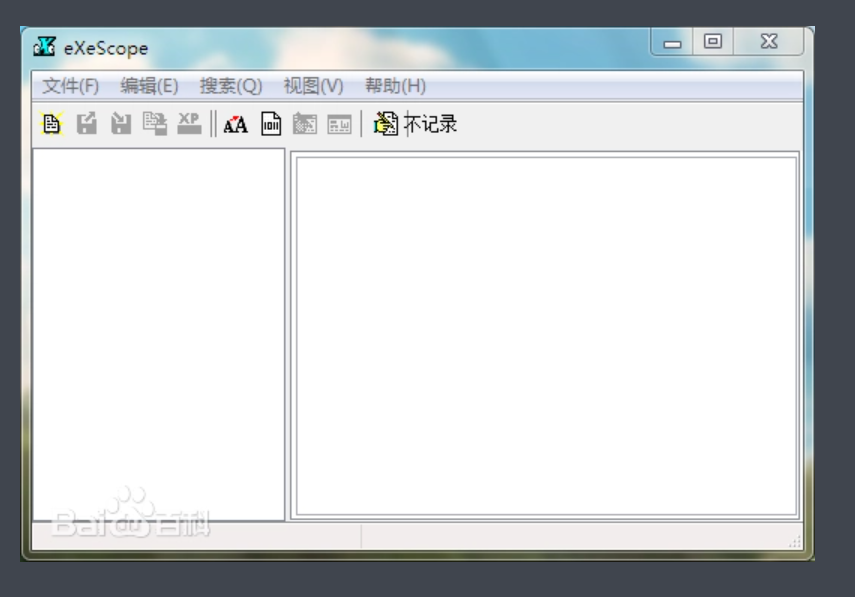Open the 视图(V) menu
The image size is (855, 597).
pos(313,86)
